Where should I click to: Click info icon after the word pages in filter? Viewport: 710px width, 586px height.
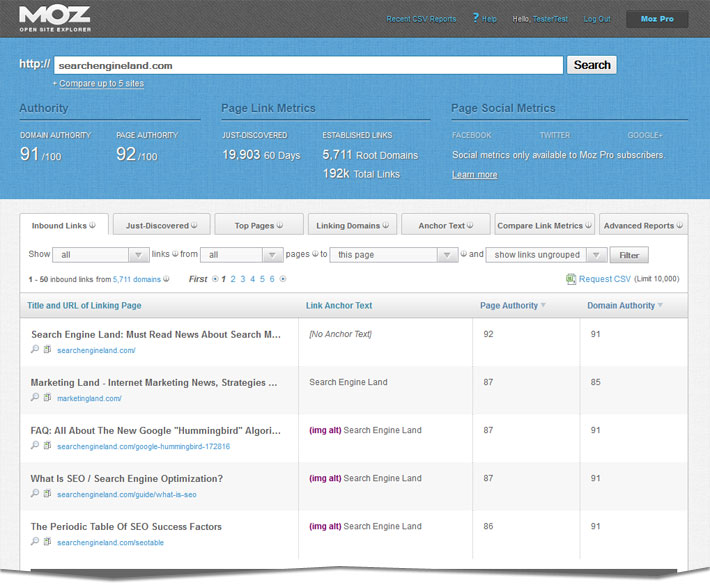pyautogui.click(x=315, y=254)
